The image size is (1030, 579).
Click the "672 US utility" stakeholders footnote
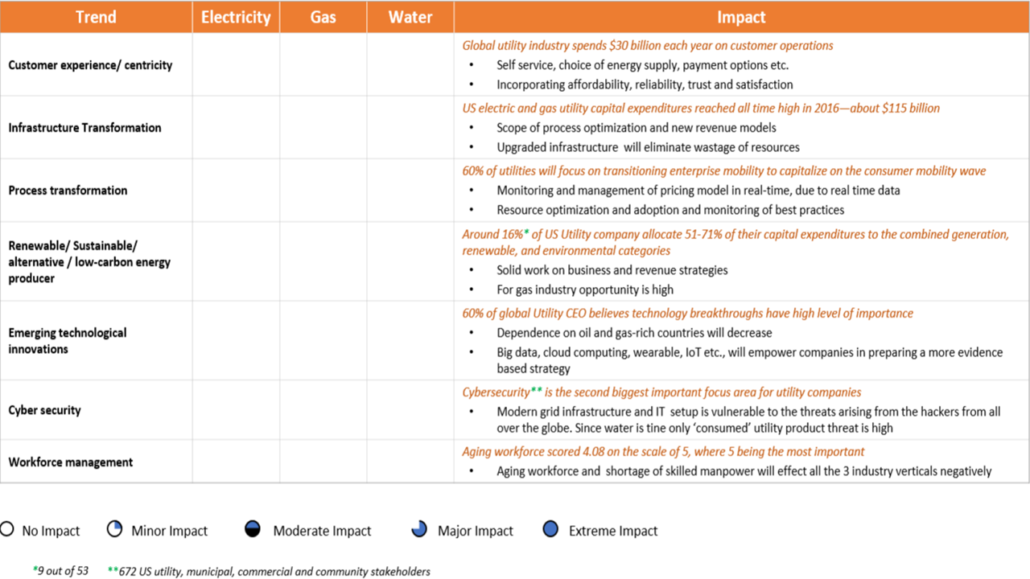pyautogui.click(x=273, y=571)
